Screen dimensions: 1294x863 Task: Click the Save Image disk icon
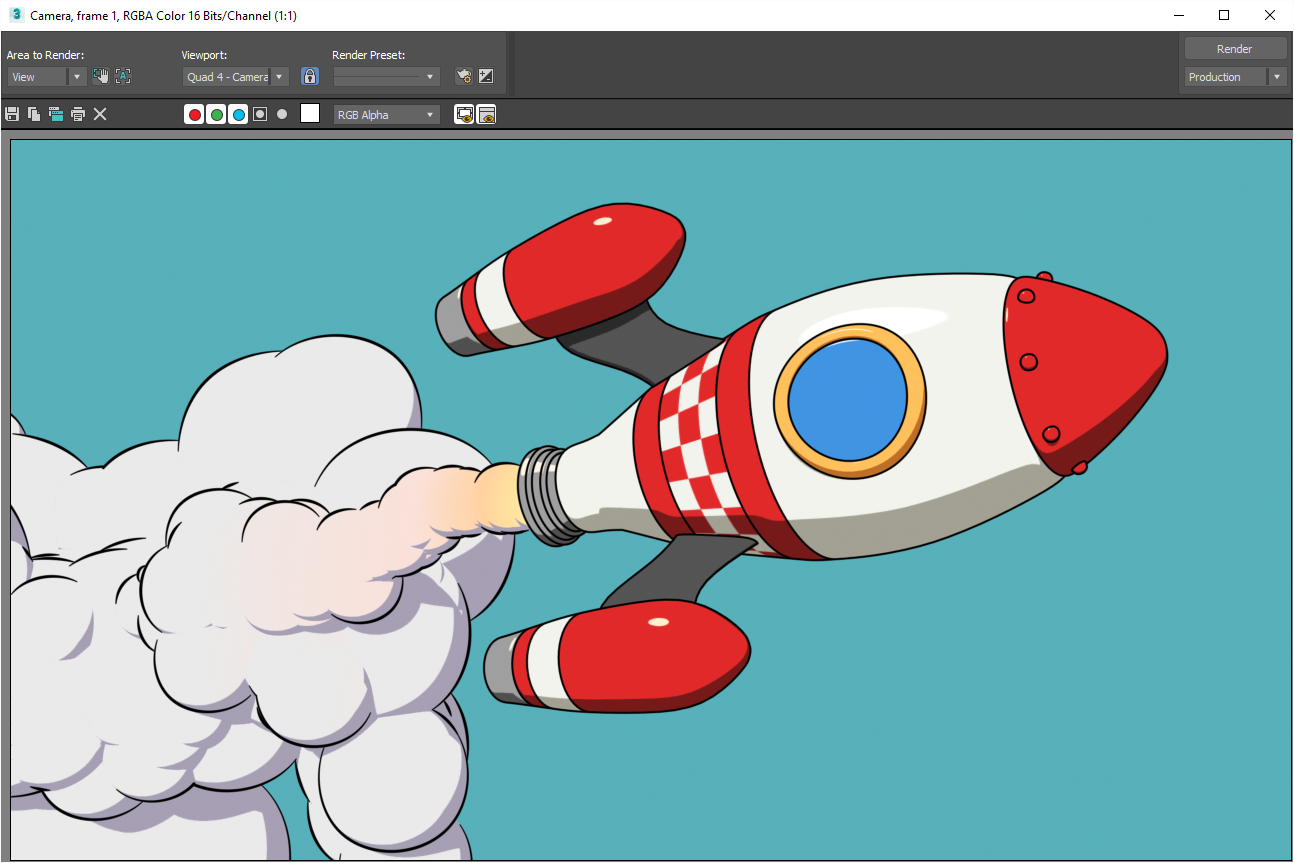[x=12, y=114]
